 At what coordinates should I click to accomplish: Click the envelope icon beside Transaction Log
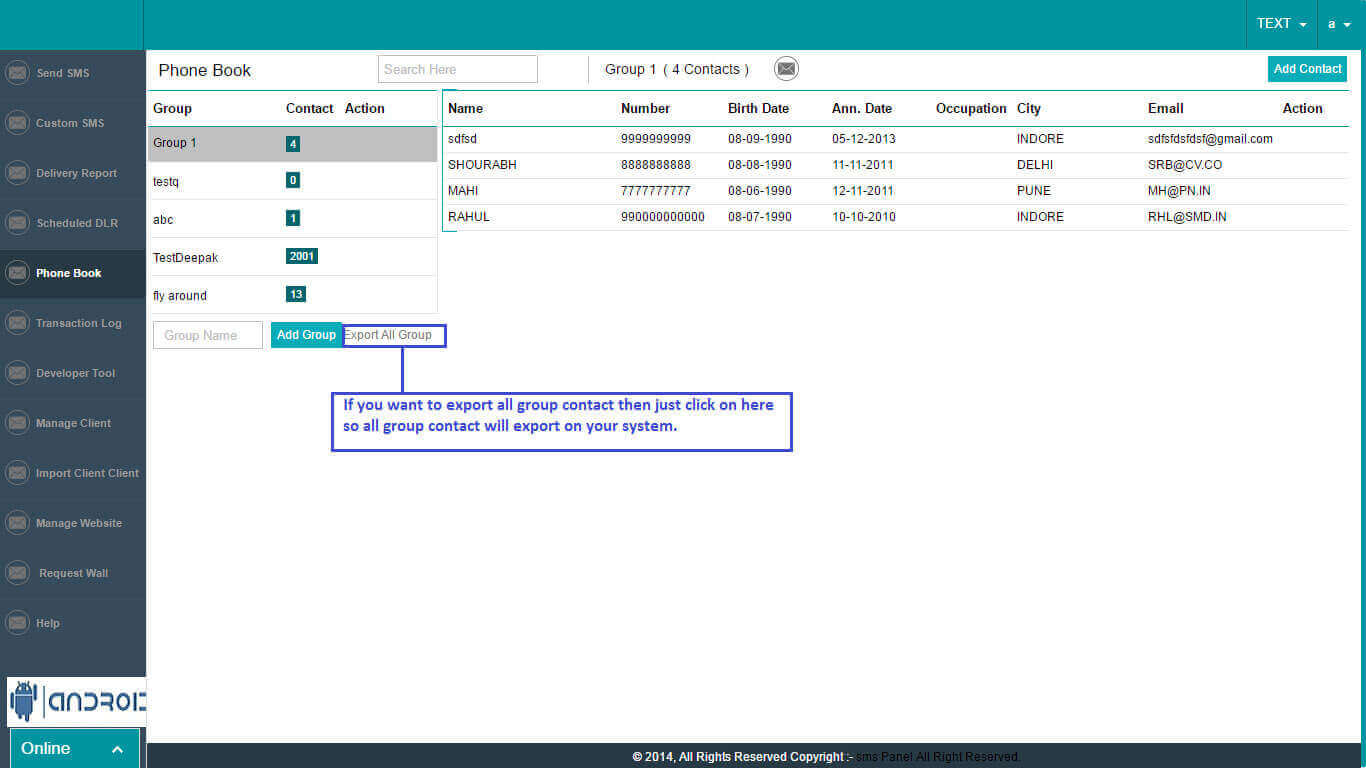17,323
